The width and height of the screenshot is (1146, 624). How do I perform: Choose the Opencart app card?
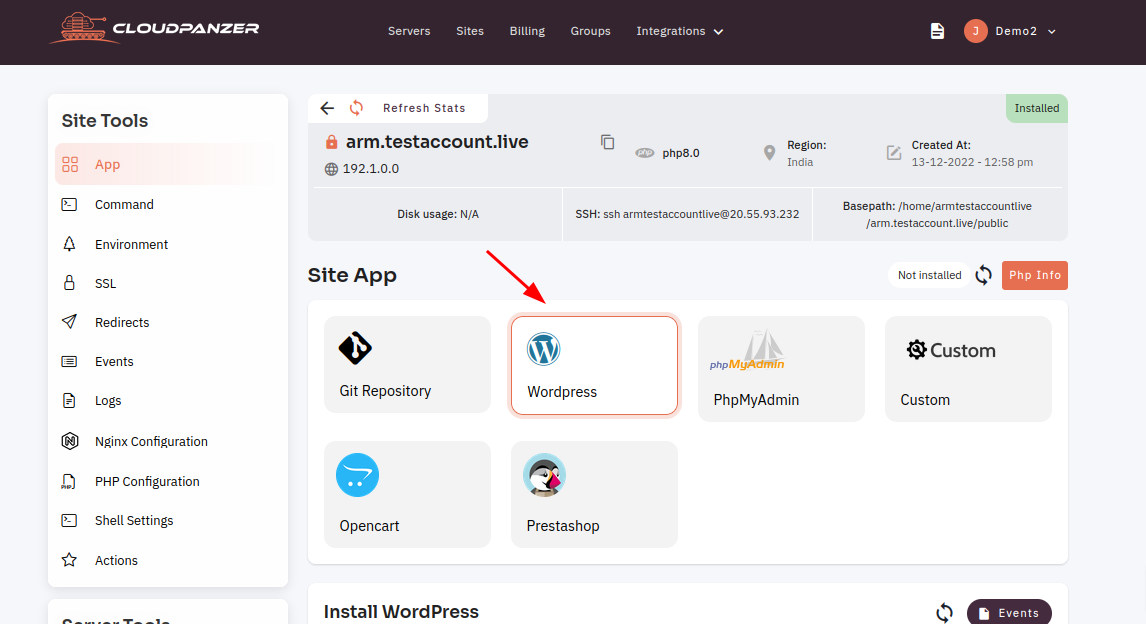(x=407, y=495)
